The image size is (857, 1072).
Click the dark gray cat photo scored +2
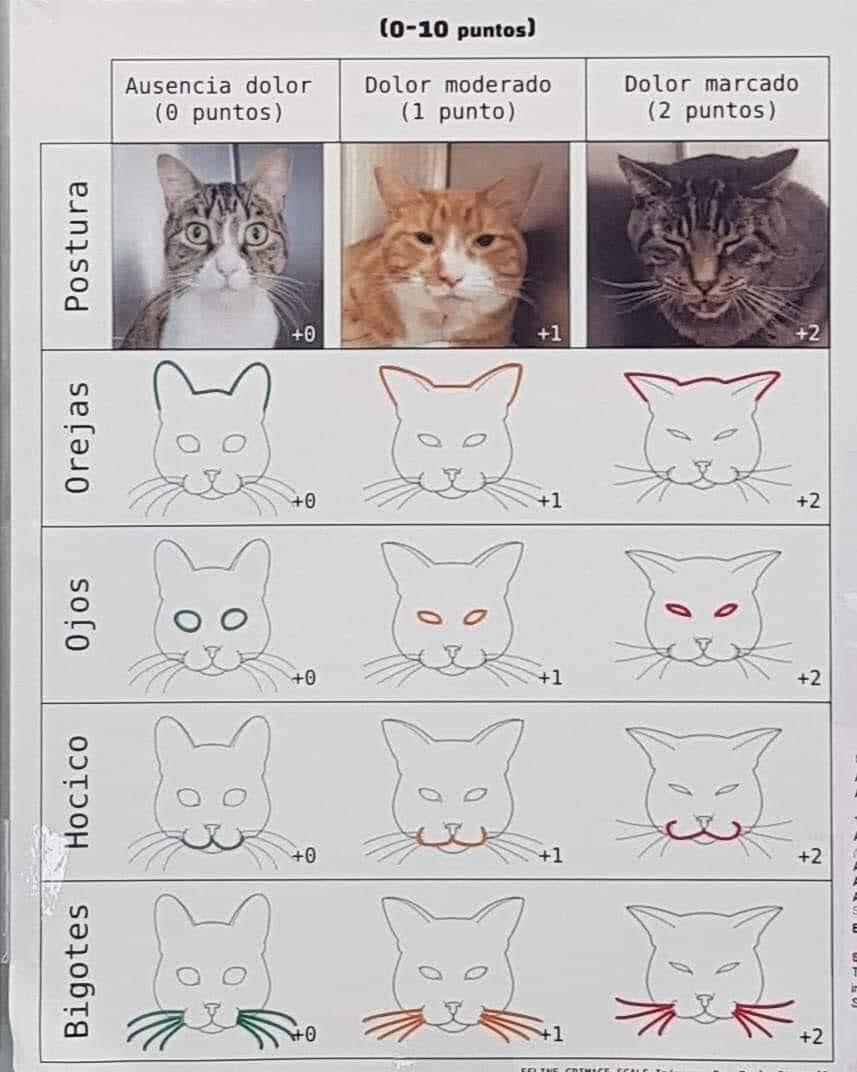(707, 244)
